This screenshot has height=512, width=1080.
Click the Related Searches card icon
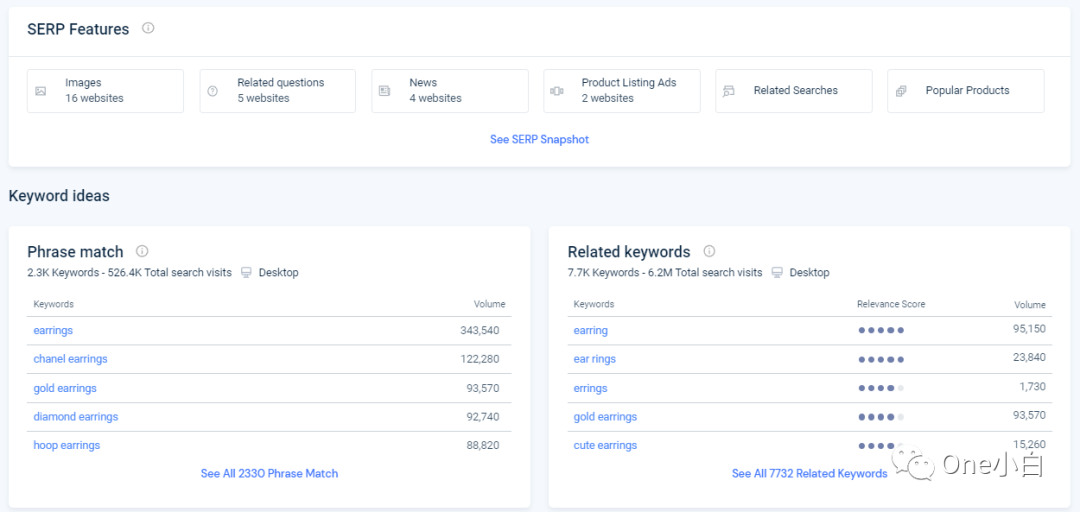pos(729,91)
